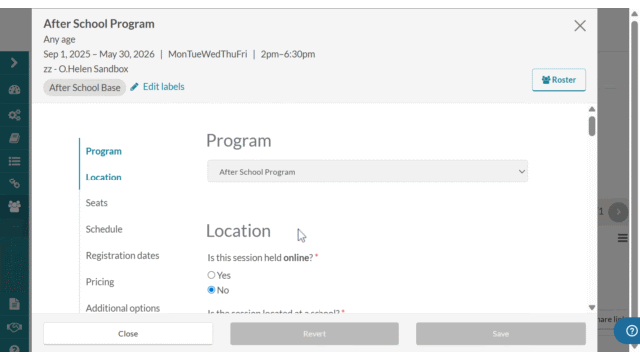Click the link chain icon in sidebar

[14, 184]
